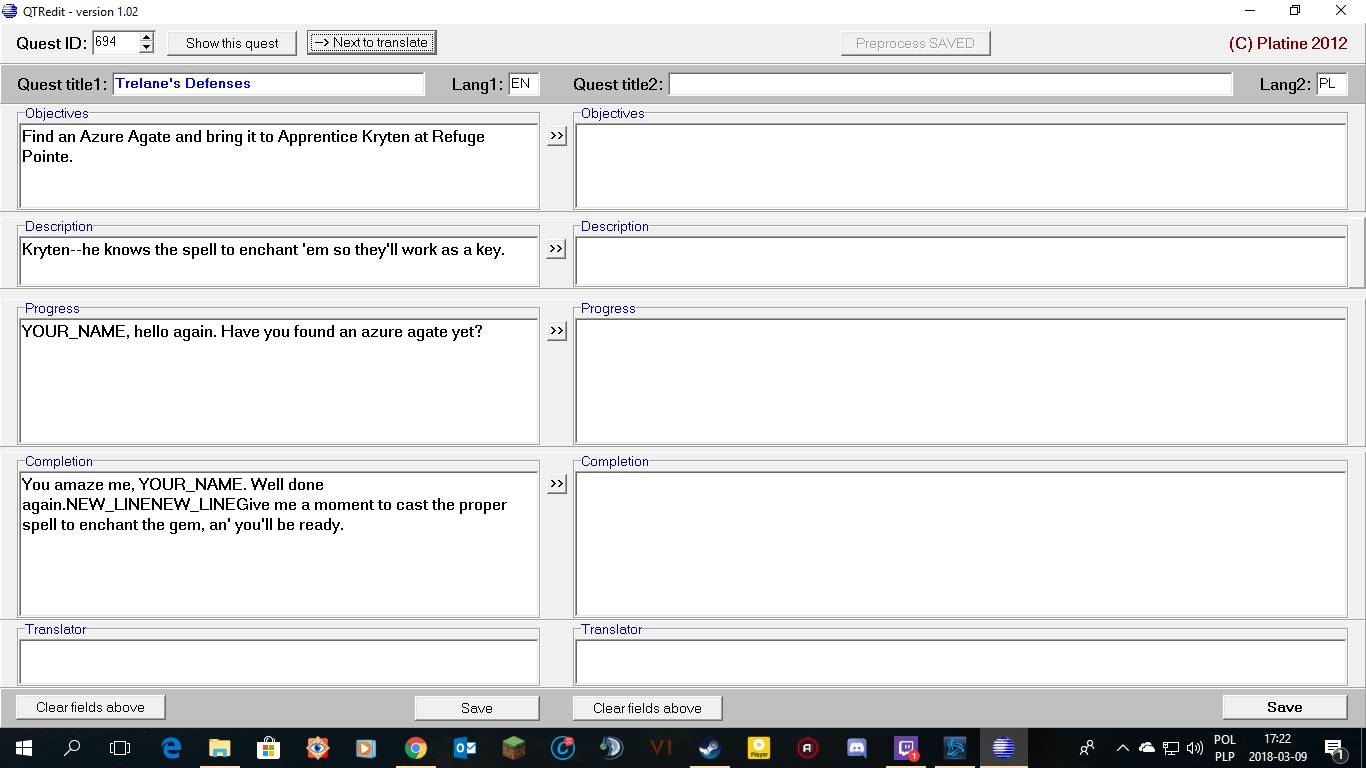
Task: Decrease Quest ID with down arrow
Action: [x=147, y=48]
